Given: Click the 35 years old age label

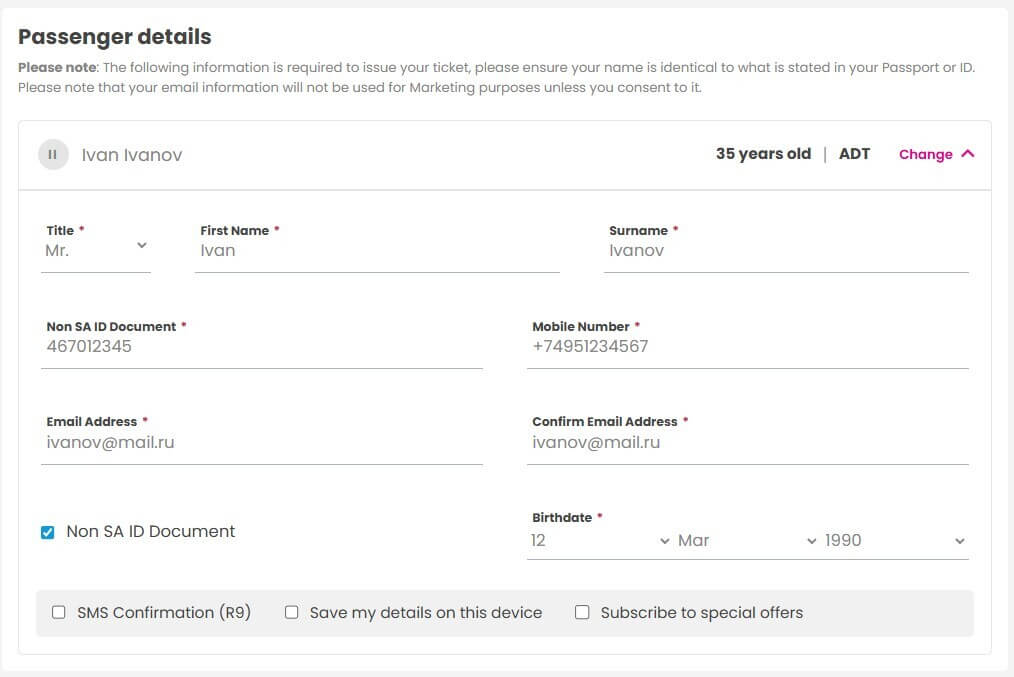Looking at the screenshot, I should 763,154.
